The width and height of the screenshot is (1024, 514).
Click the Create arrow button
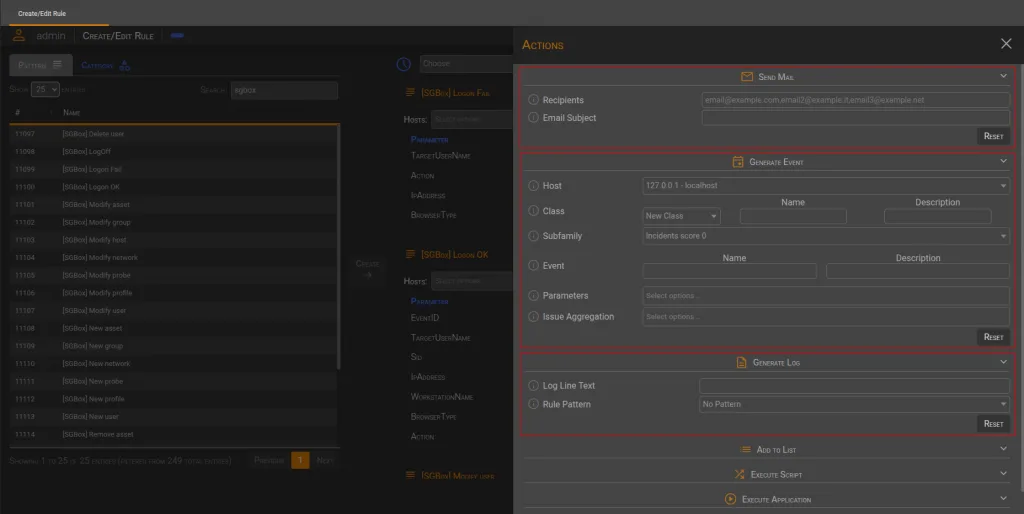click(x=368, y=269)
